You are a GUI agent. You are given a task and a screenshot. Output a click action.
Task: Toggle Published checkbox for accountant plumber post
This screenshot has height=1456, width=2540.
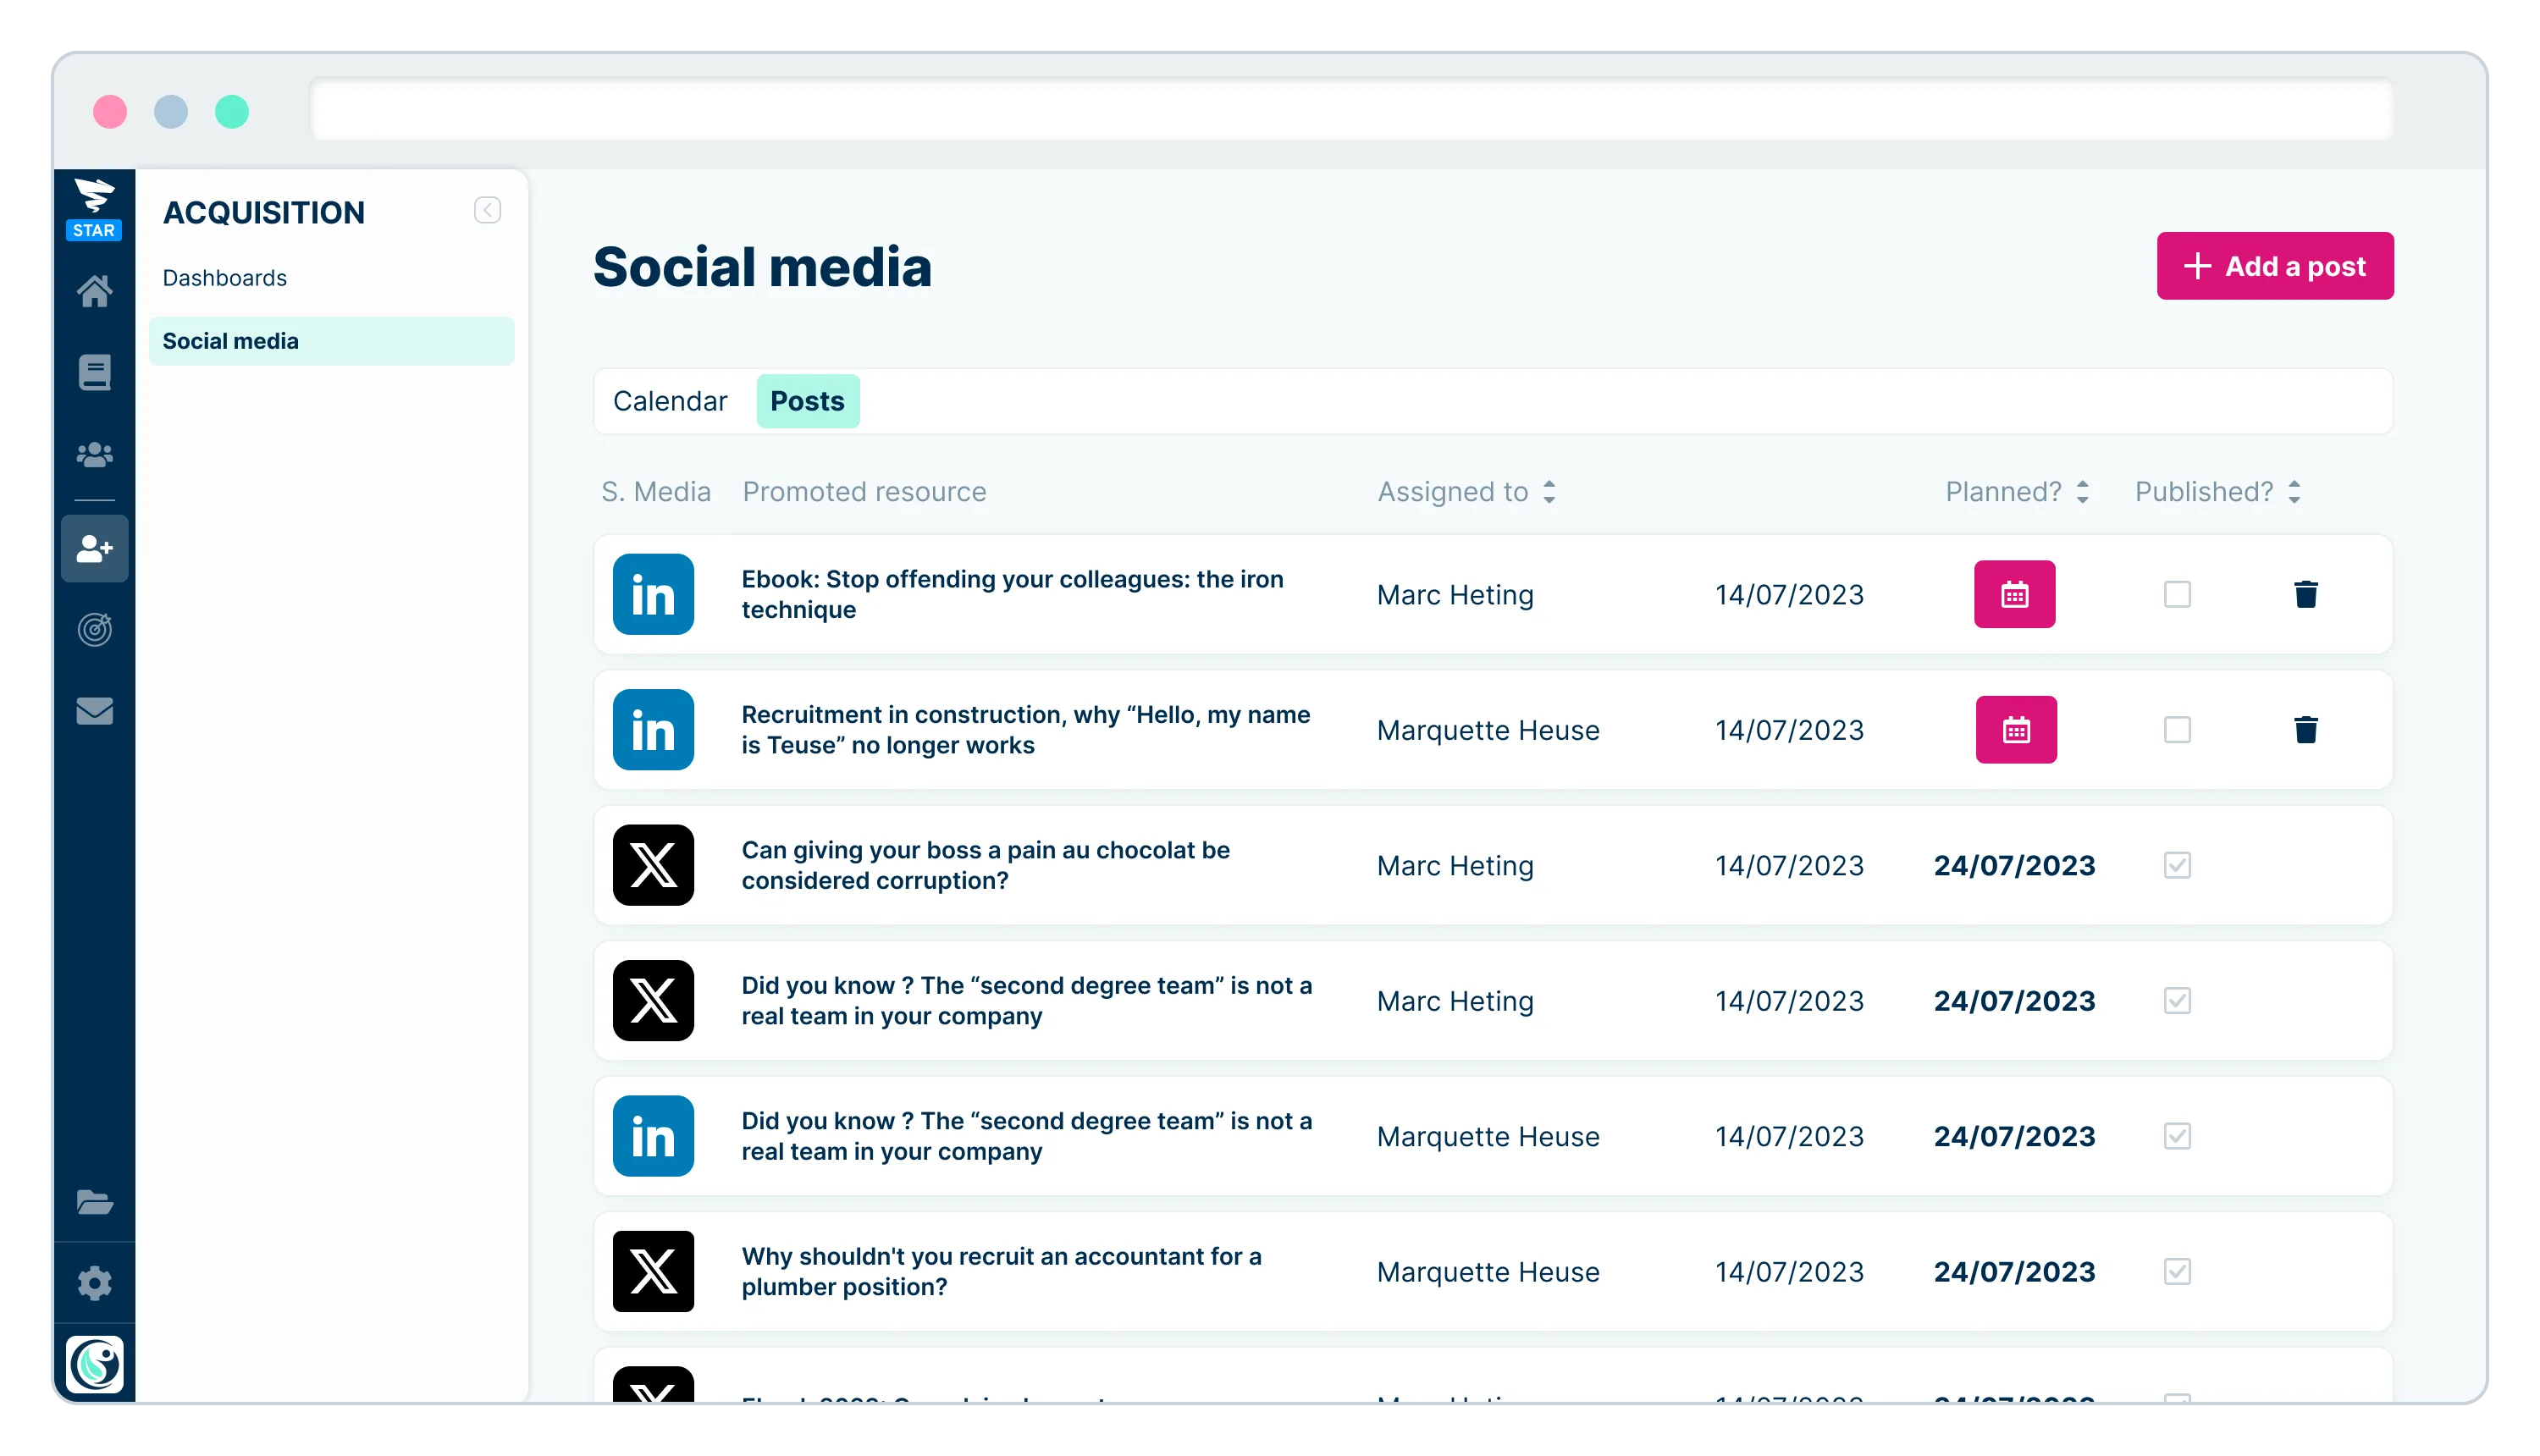click(x=2177, y=1271)
